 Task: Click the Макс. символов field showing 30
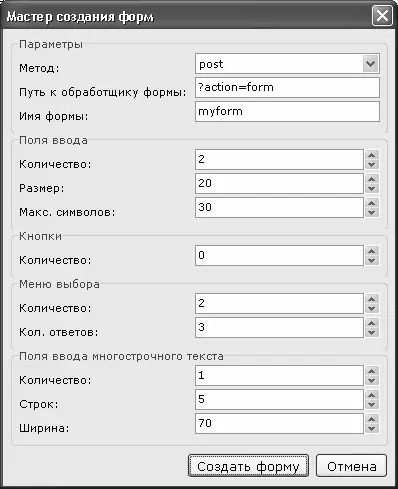point(279,208)
